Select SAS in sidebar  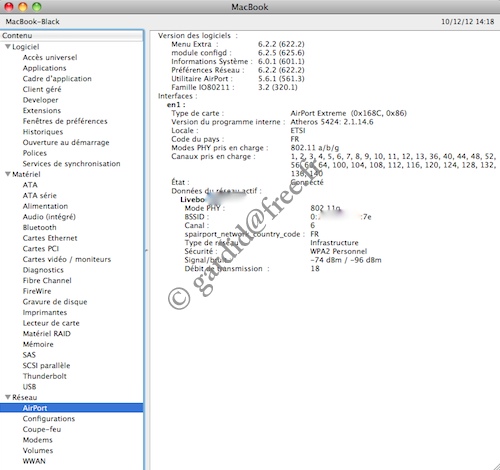pos(29,355)
